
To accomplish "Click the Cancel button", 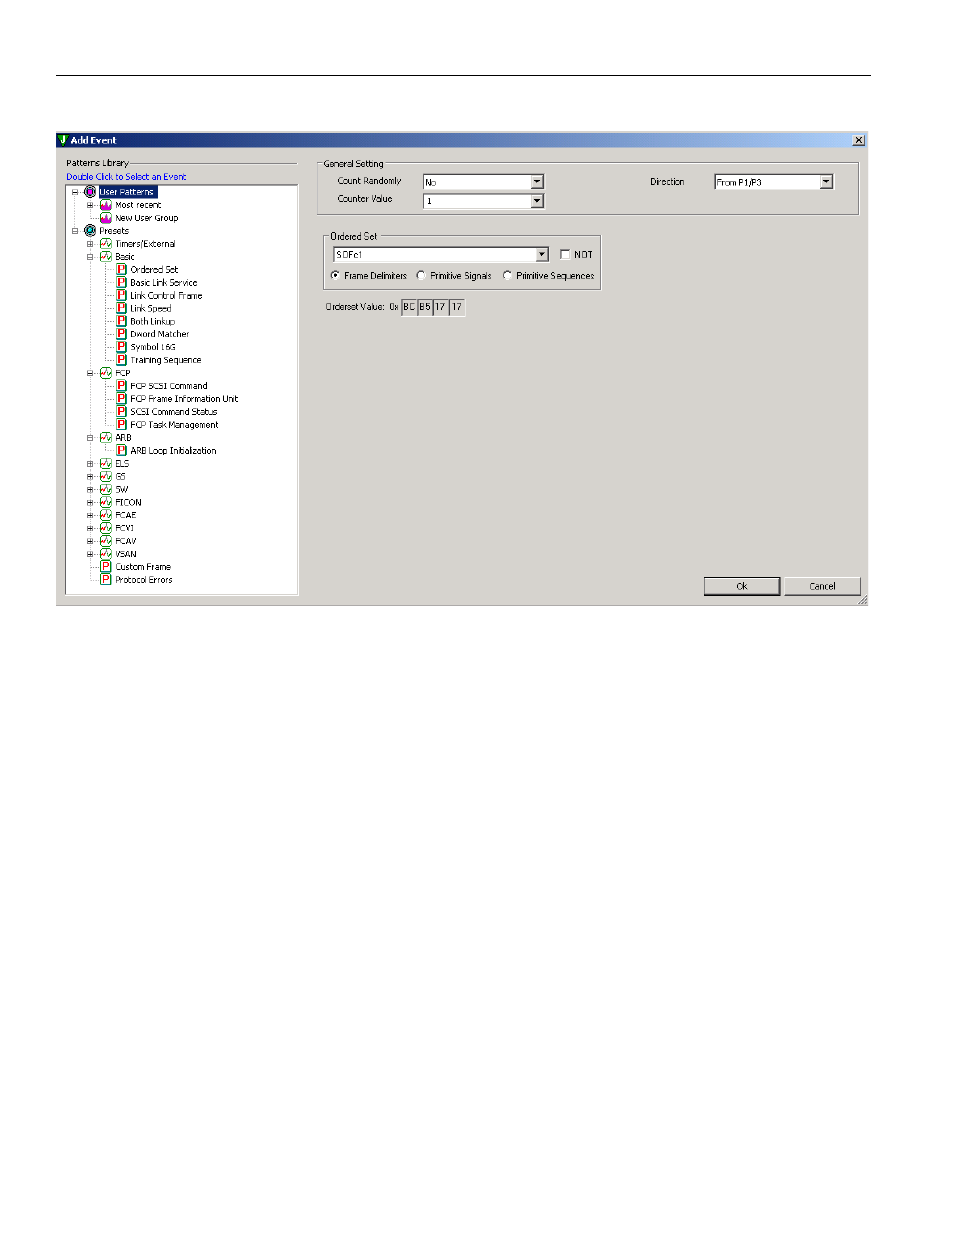I will coord(822,586).
